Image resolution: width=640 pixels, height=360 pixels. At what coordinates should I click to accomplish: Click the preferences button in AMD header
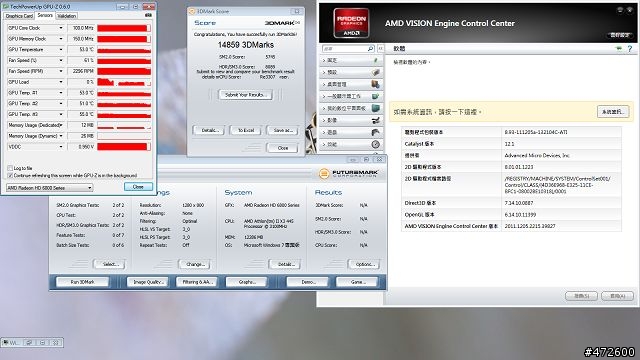[x=620, y=35]
